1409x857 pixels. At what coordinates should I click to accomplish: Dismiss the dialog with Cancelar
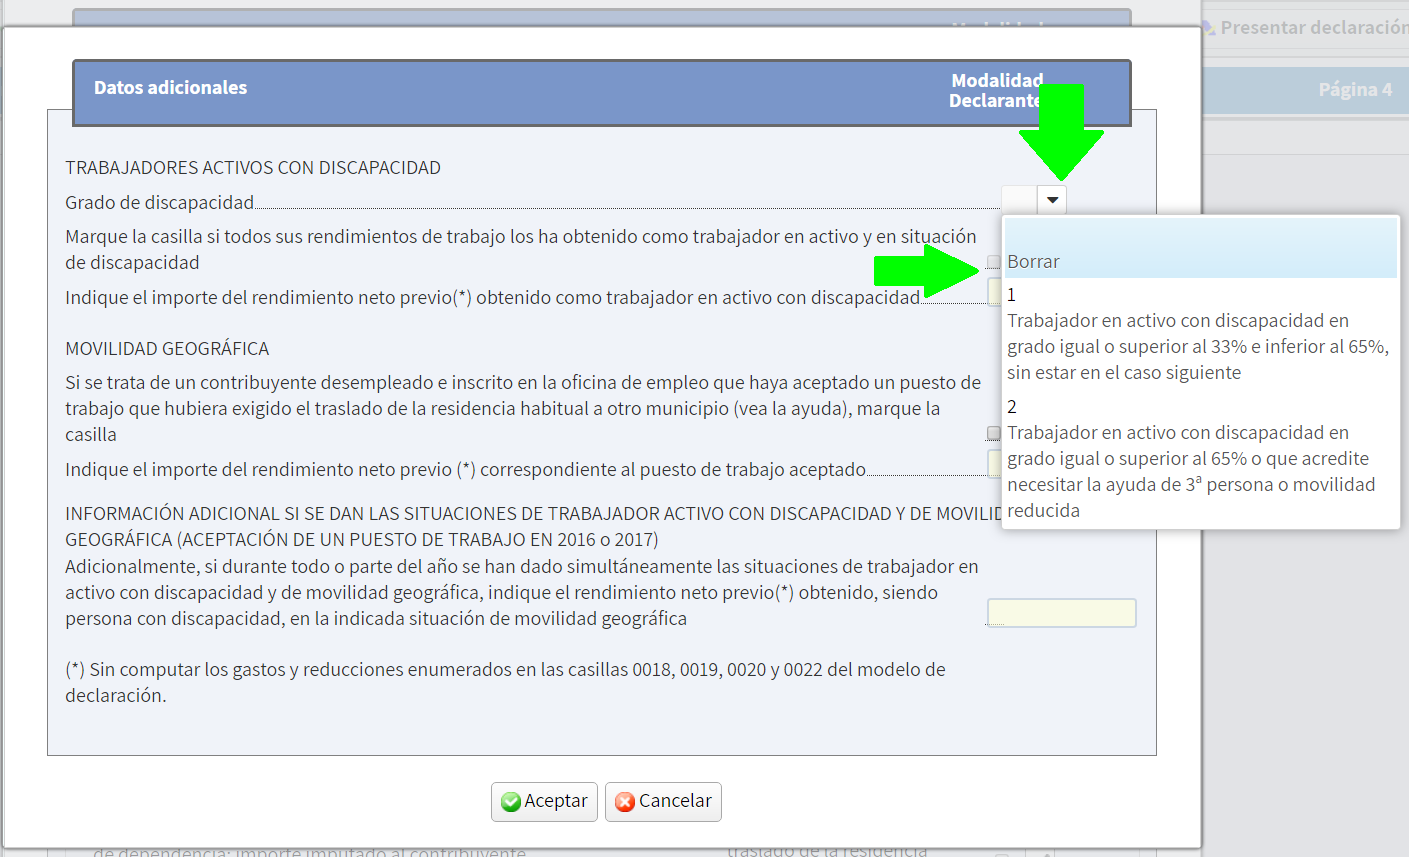point(663,801)
